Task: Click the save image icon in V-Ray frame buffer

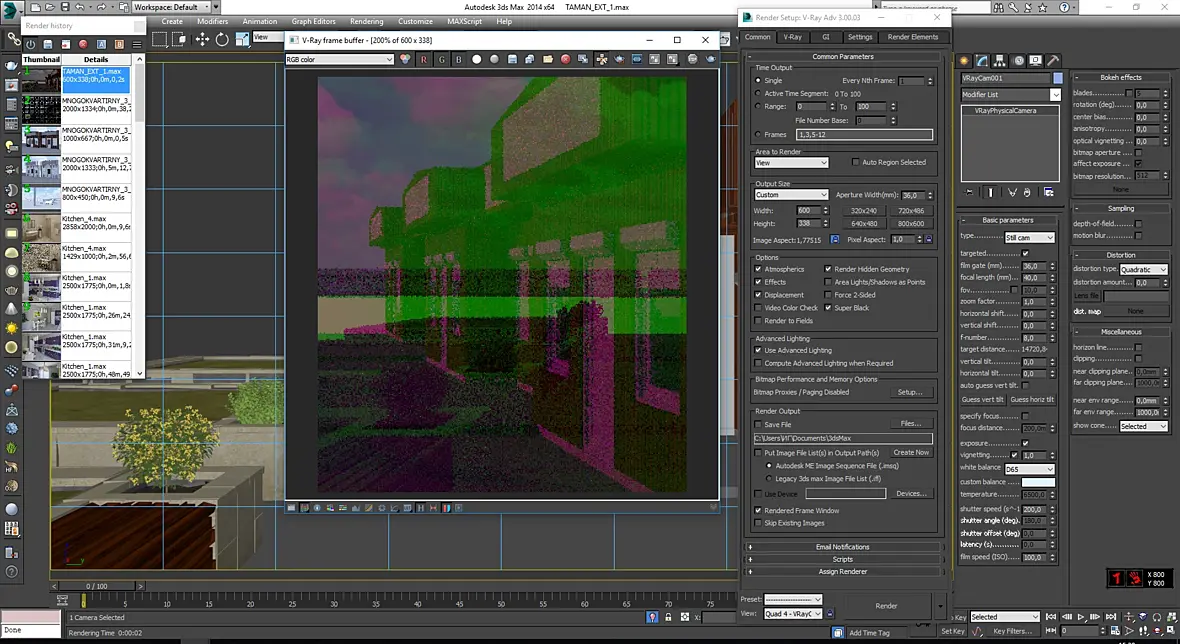Action: pyautogui.click(x=512, y=59)
